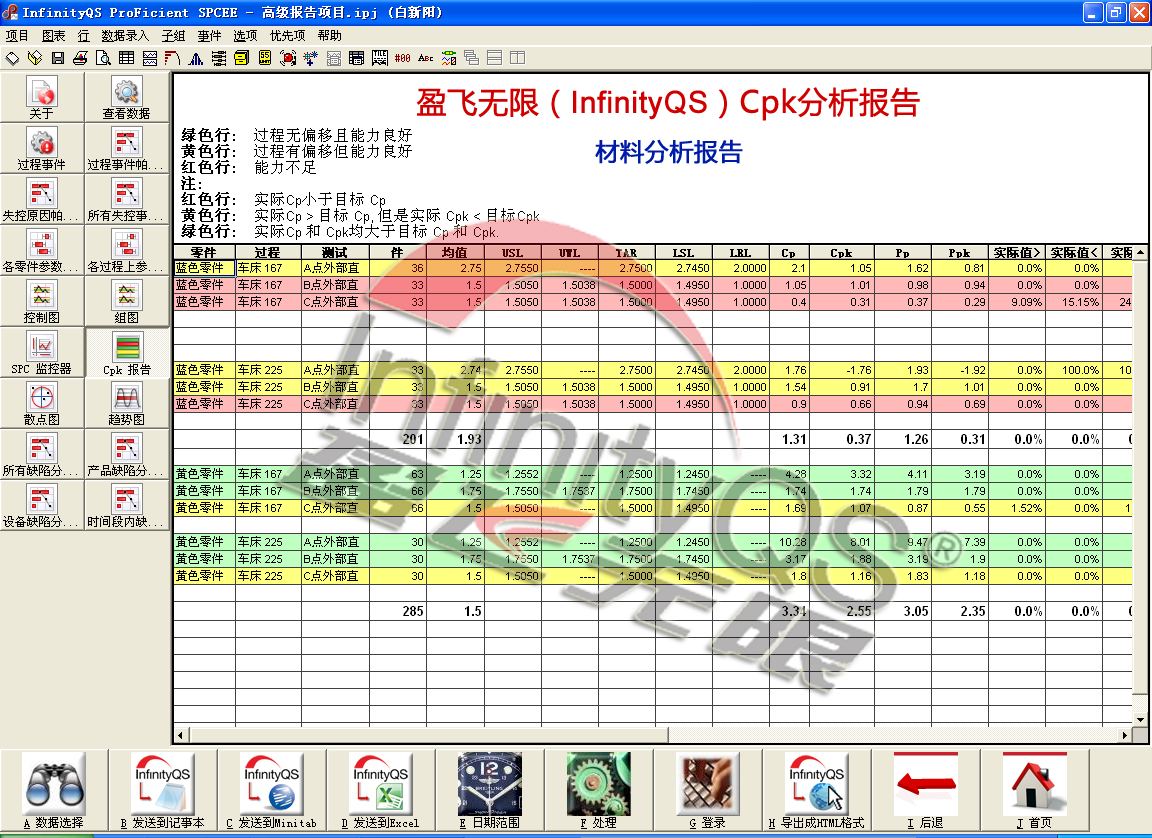Screen dimensions: 1152x838
Task: Click the save floppy disk toolbar icon
Action: [x=58, y=58]
